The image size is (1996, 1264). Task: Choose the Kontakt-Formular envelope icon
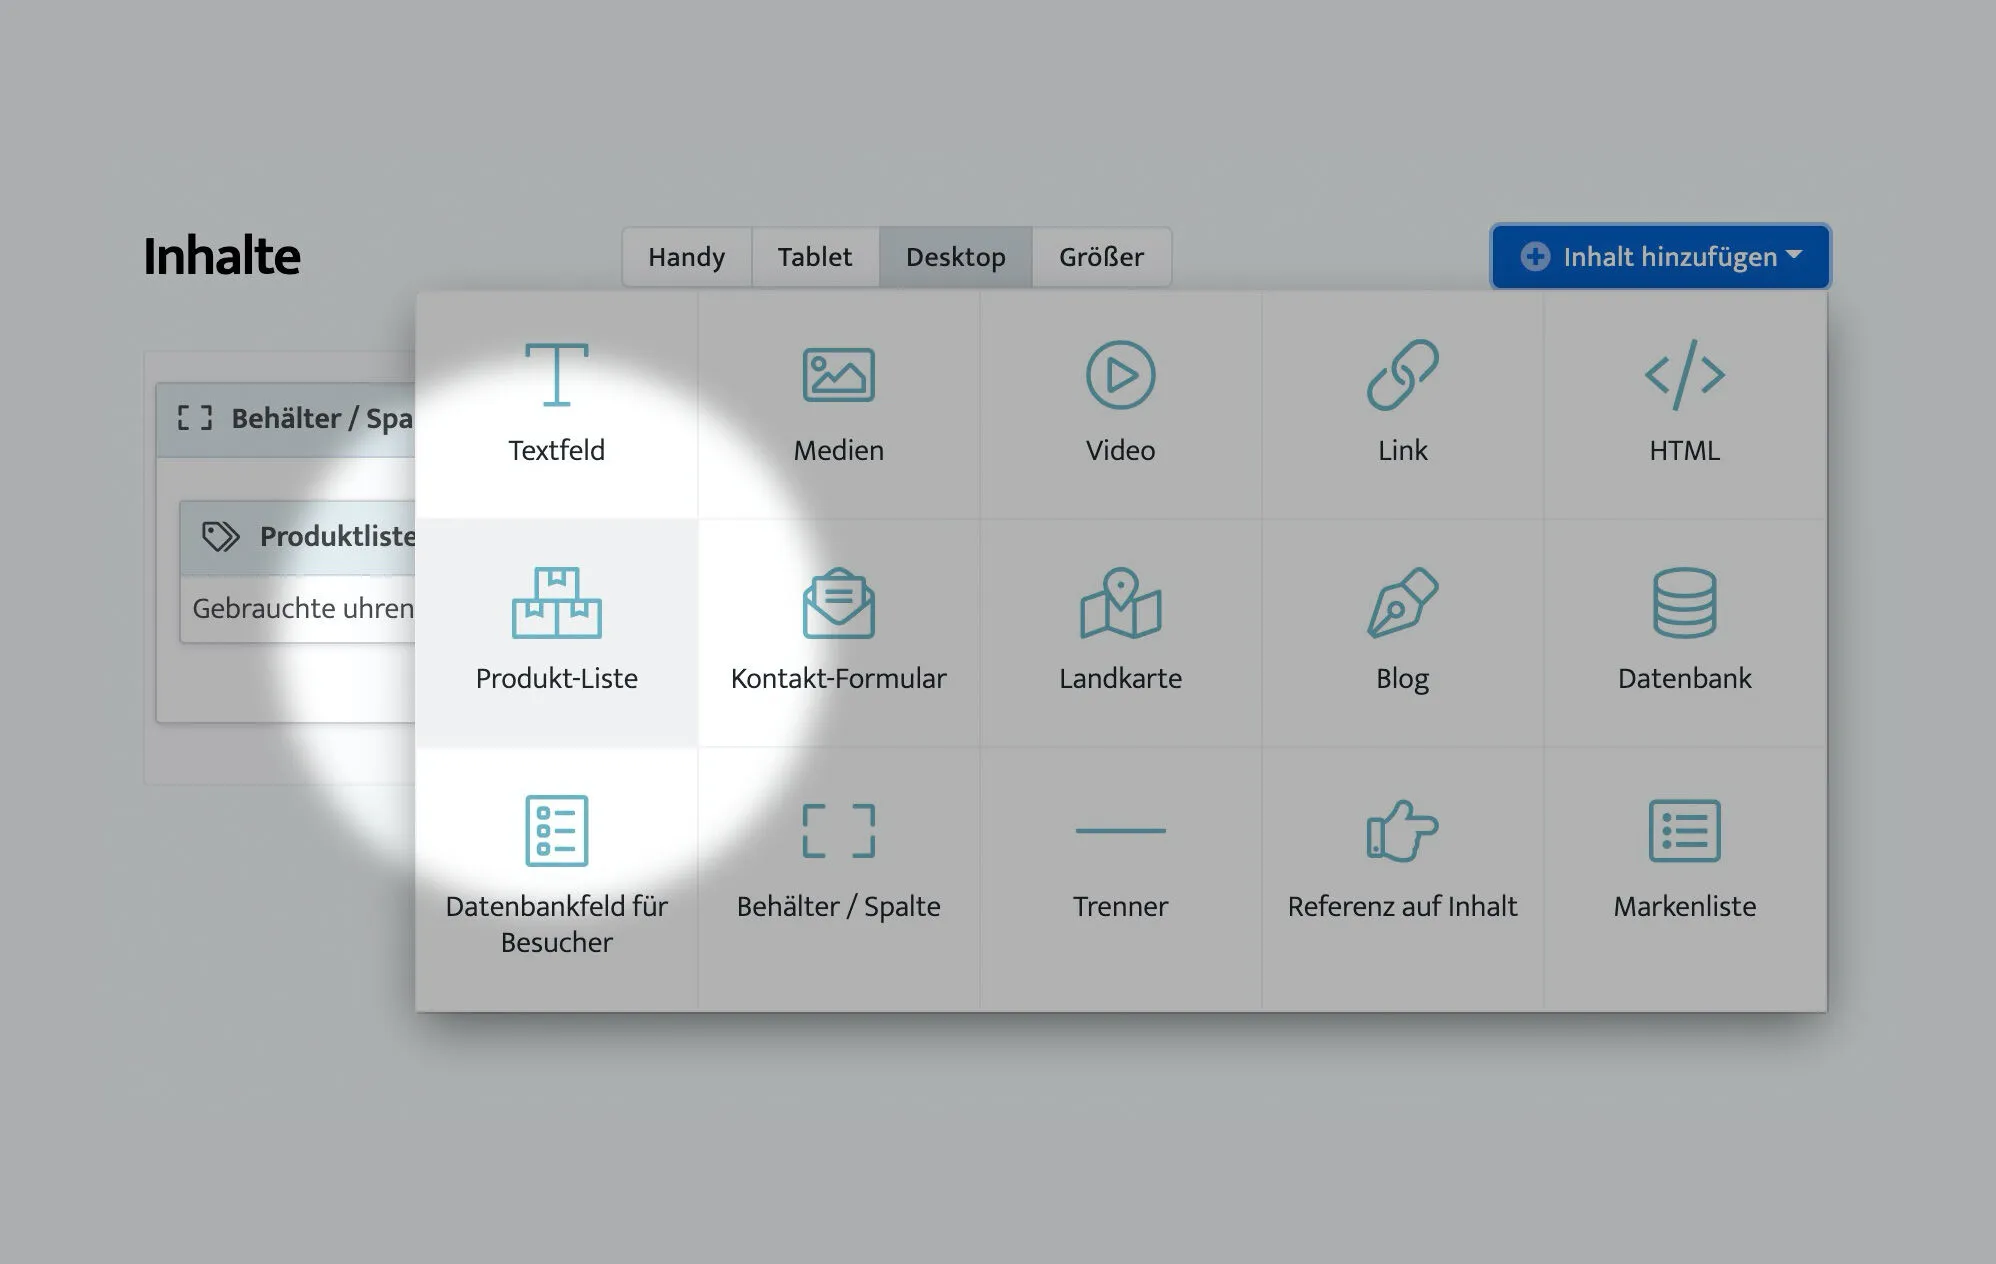pyautogui.click(x=838, y=603)
